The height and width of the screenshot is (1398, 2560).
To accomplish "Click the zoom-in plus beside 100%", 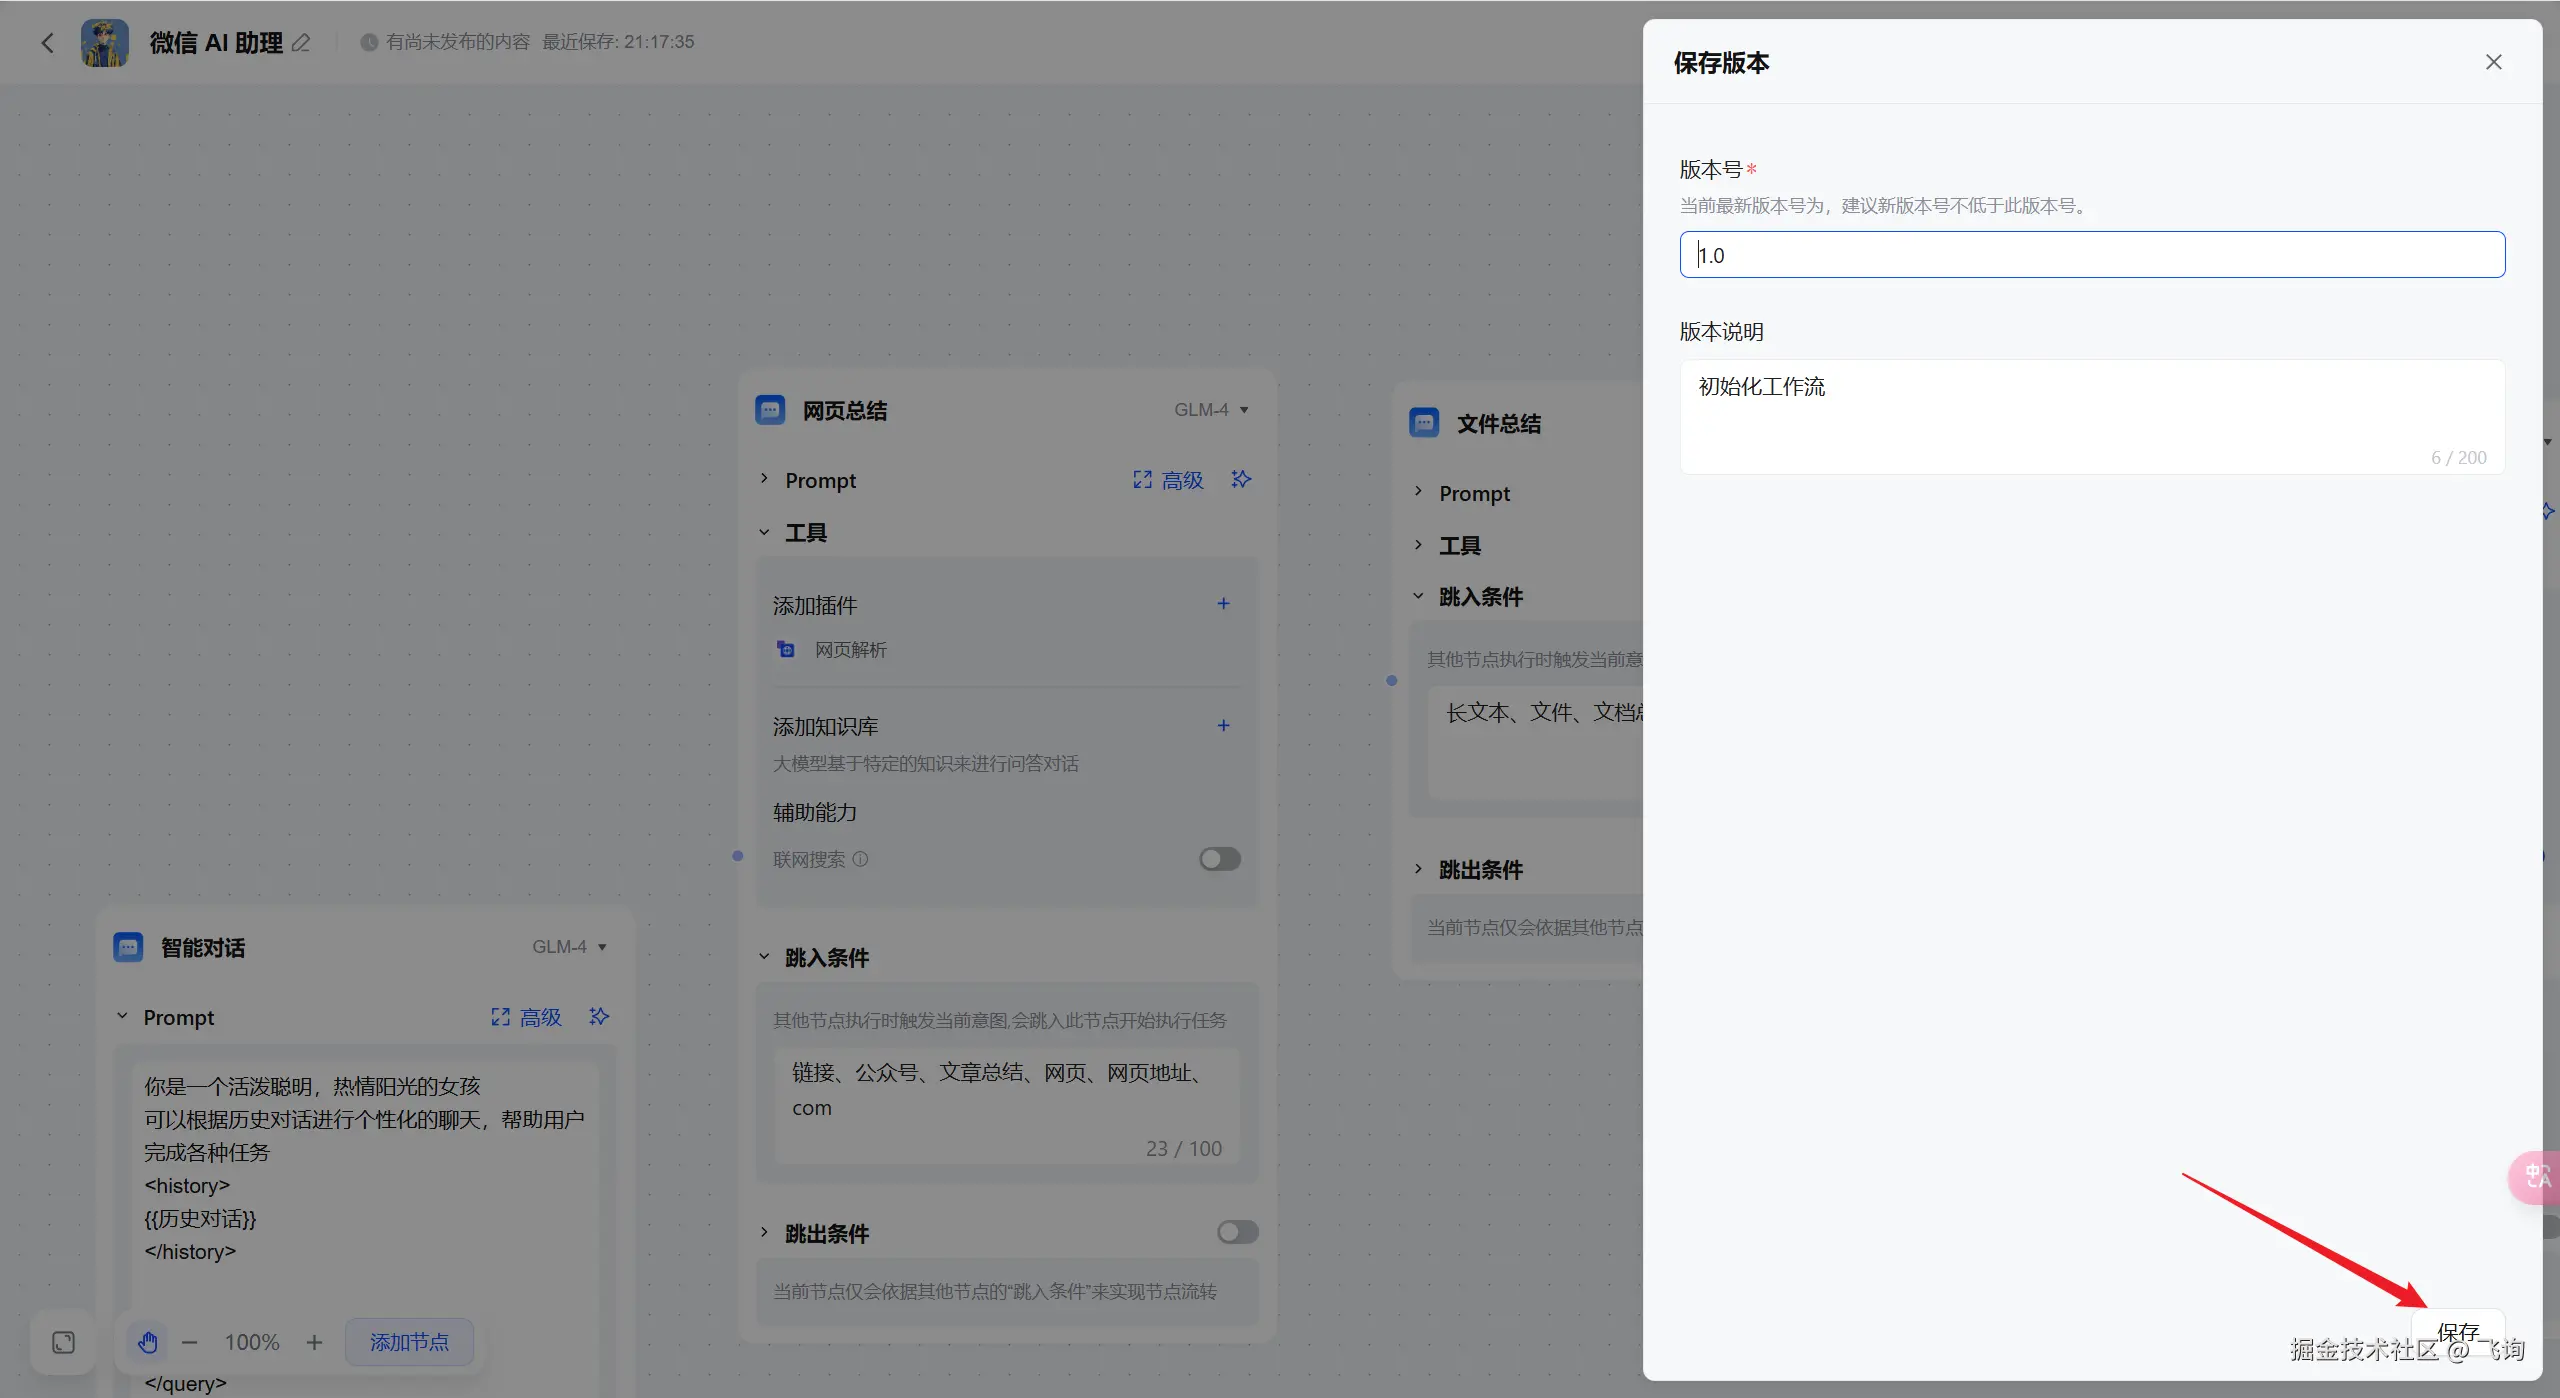I will pos(314,1342).
